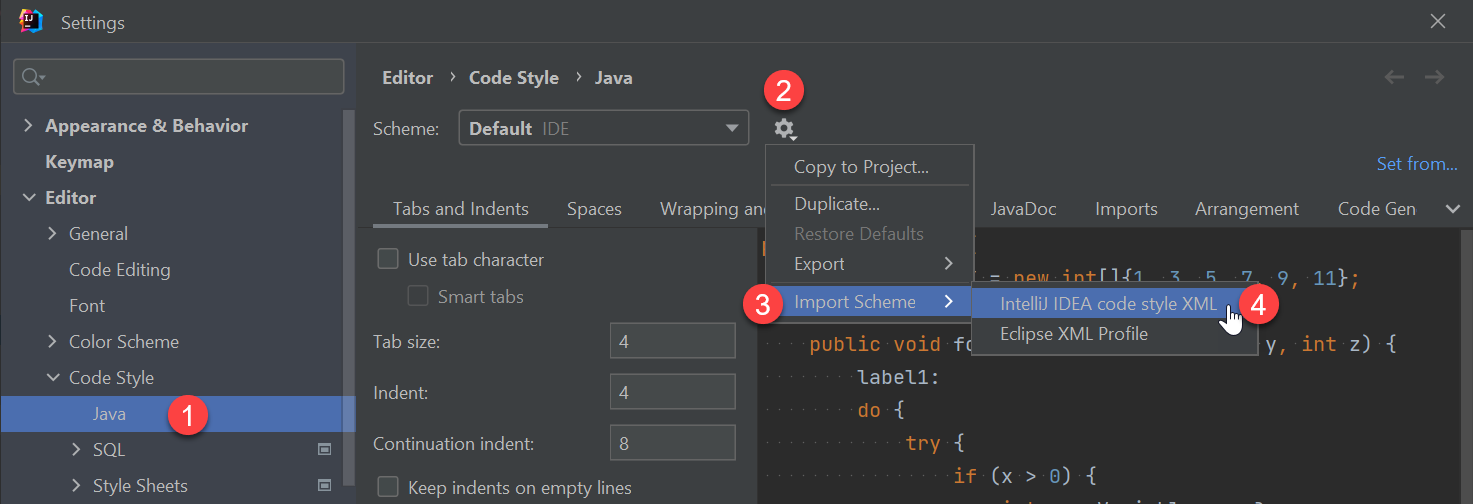Expand the Color Scheme node
The height and width of the screenshot is (504, 1473).
point(52,342)
